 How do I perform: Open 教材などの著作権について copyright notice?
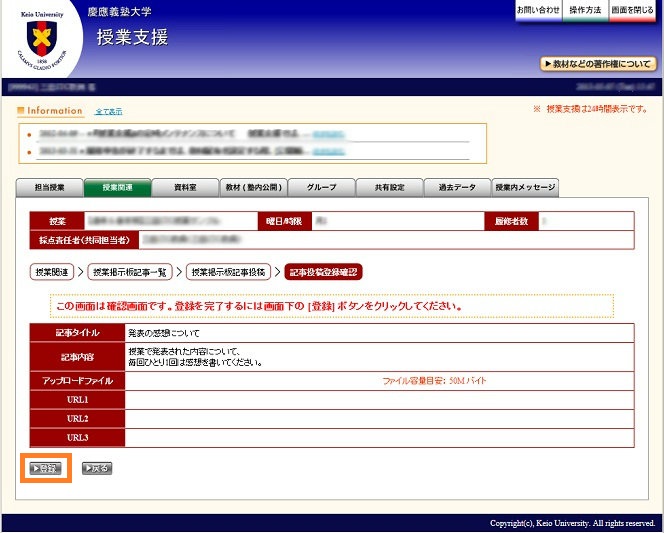[x=598, y=64]
